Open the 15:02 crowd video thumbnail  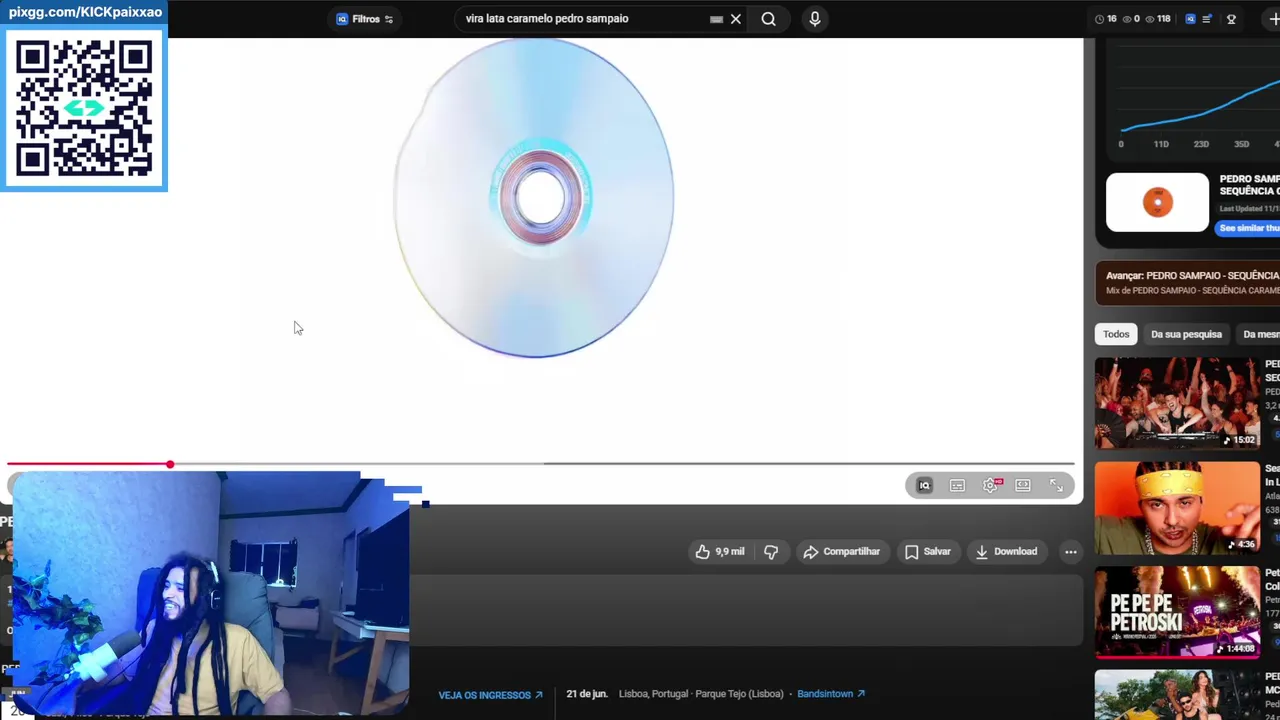[x=1177, y=403]
